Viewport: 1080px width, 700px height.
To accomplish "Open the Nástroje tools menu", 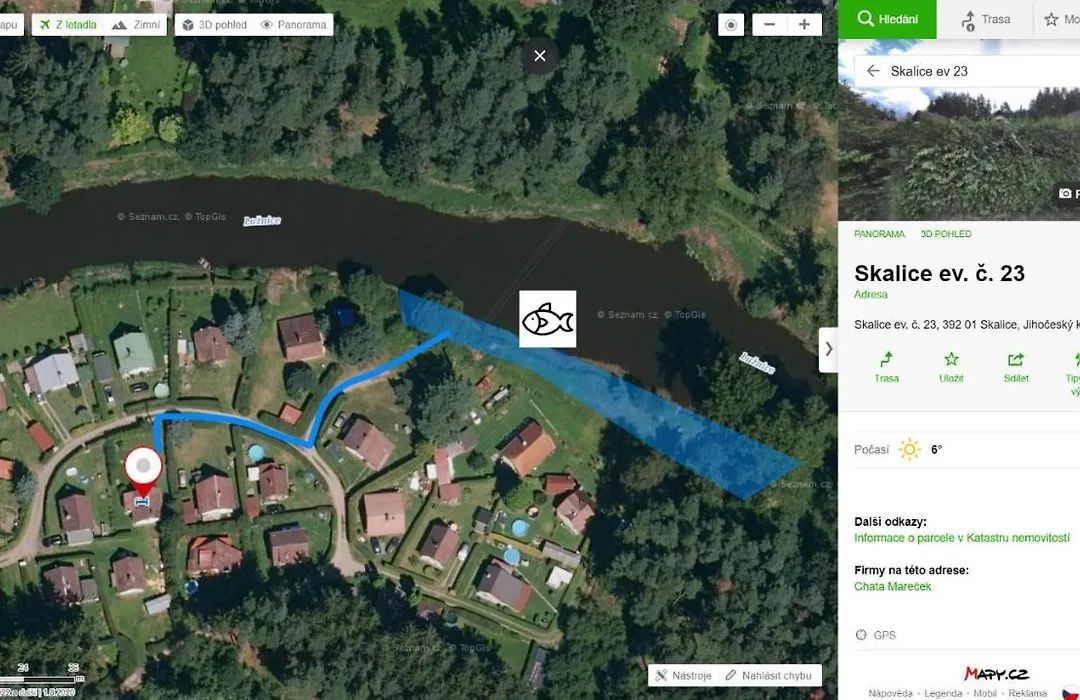I will [x=684, y=675].
